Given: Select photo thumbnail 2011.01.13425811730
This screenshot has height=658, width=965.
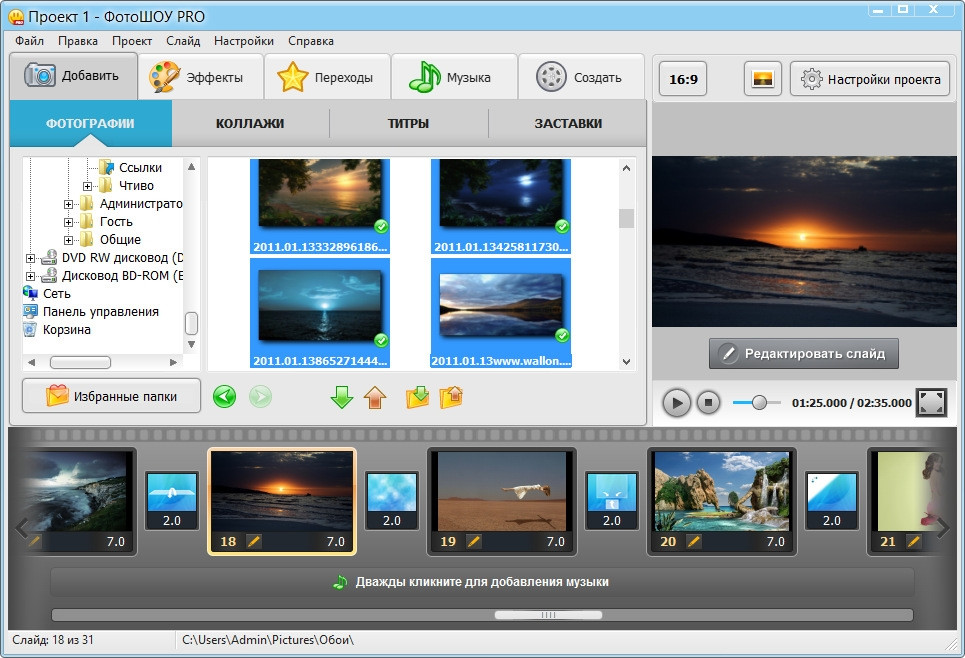Looking at the screenshot, I should click(501, 206).
